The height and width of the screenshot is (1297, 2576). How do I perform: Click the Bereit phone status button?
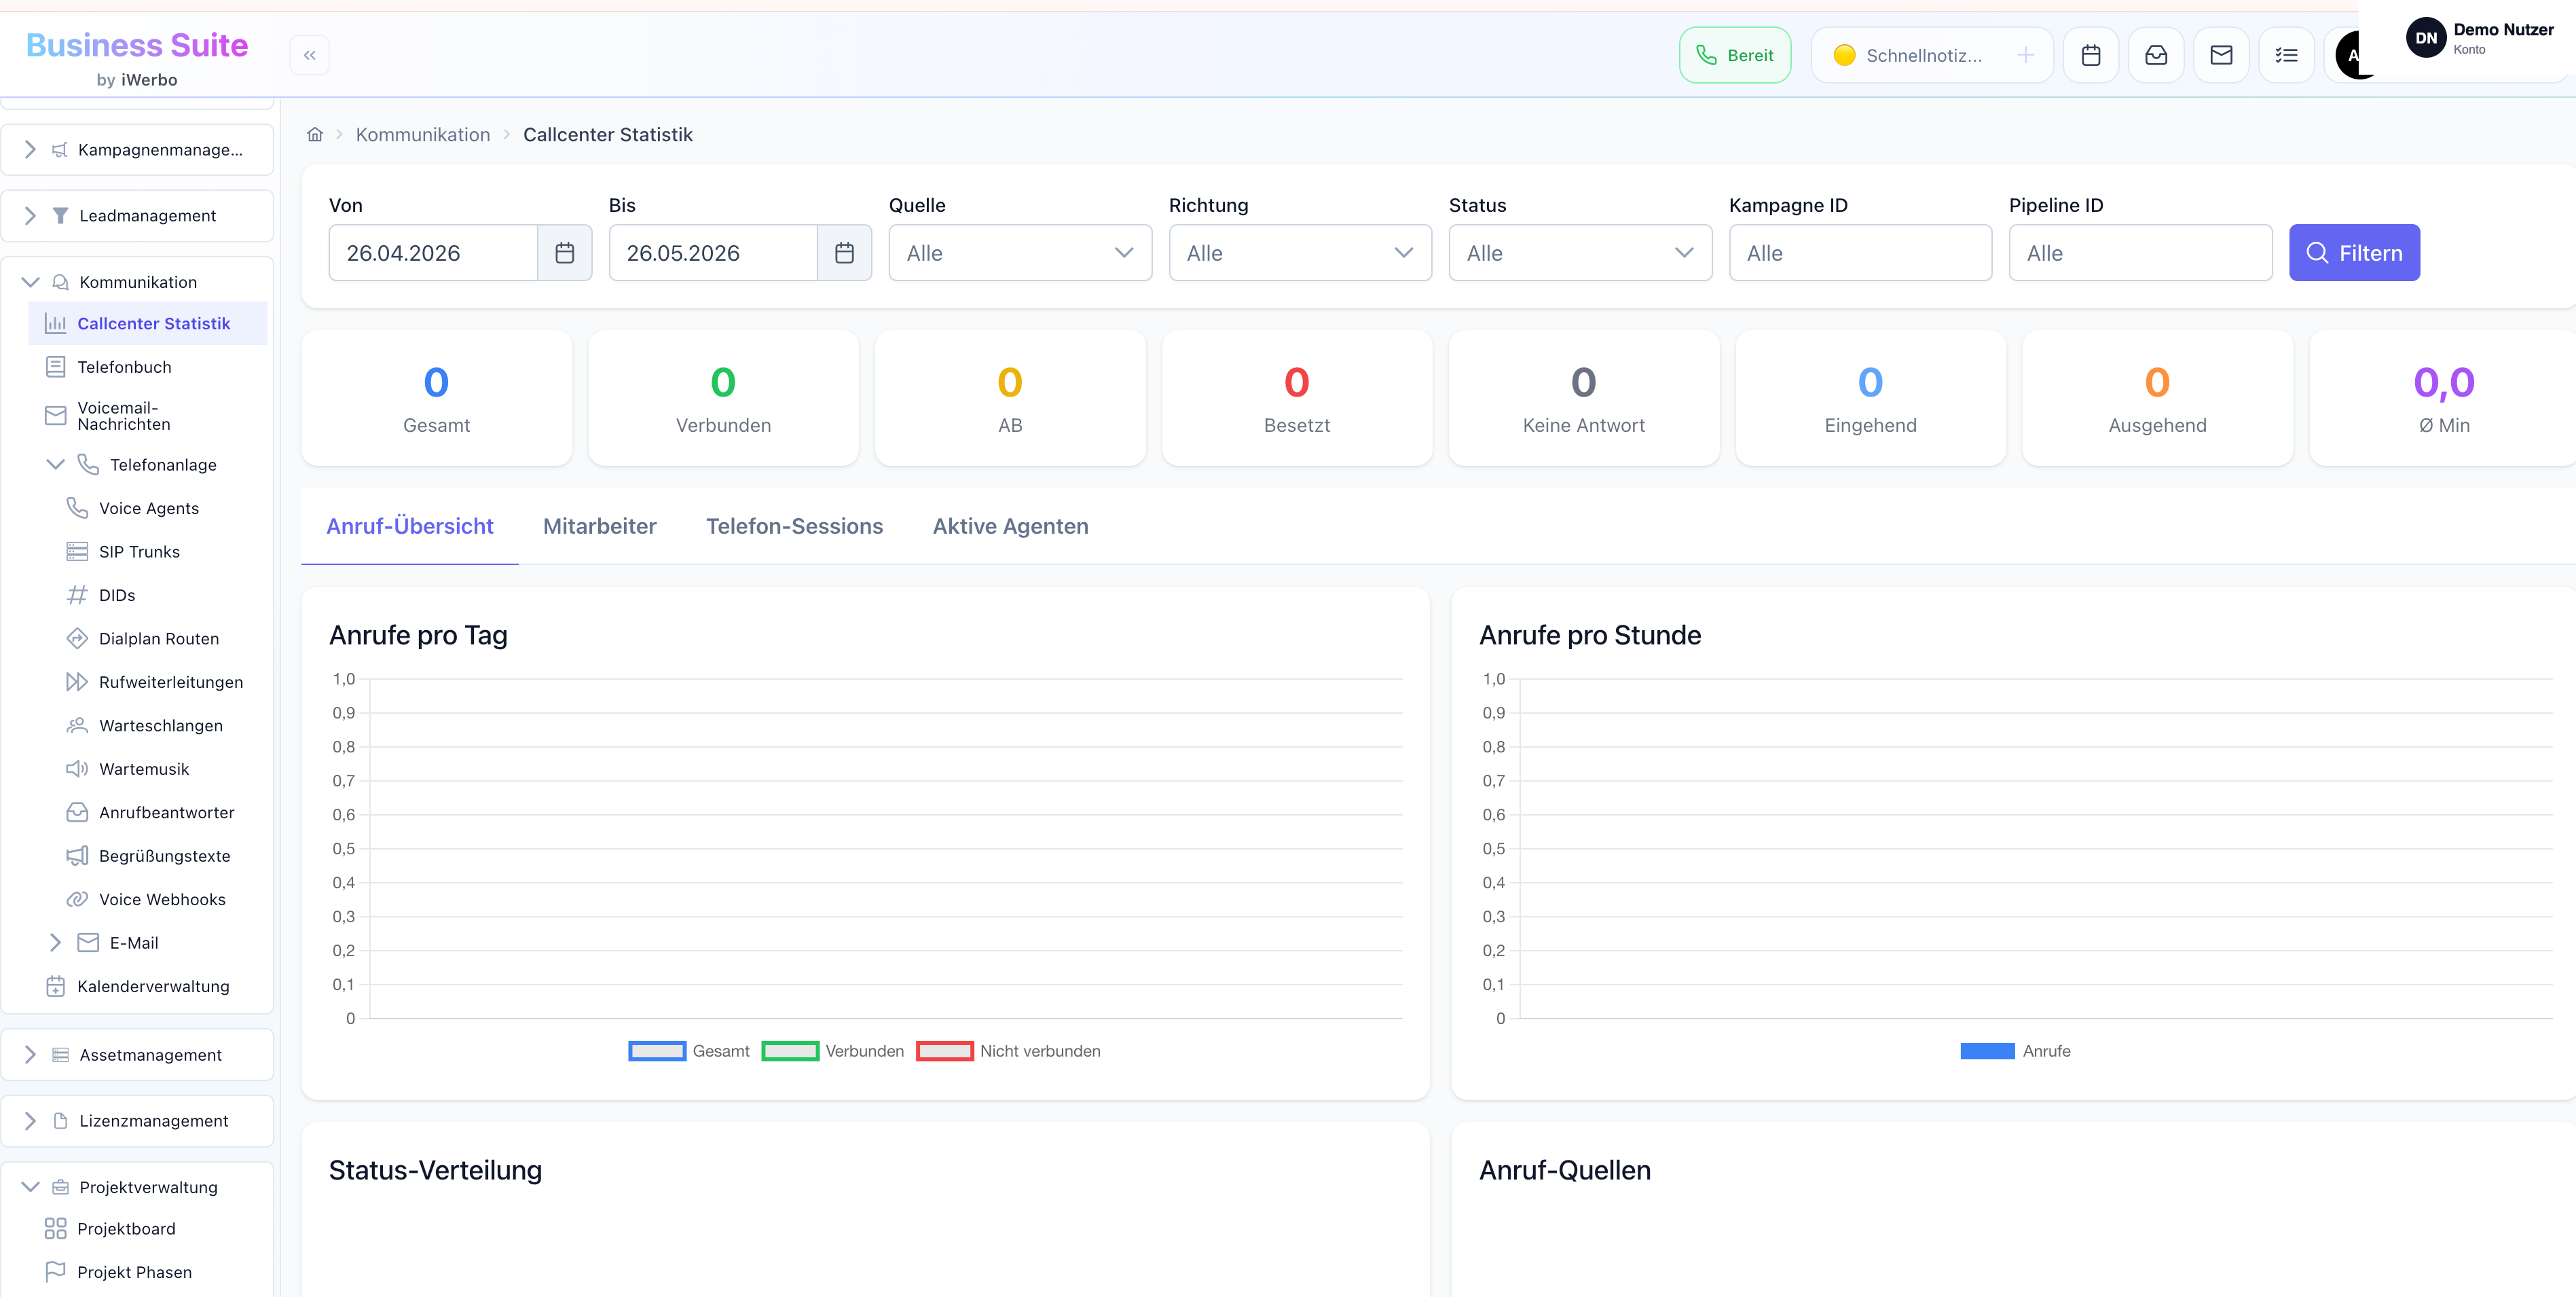pyautogui.click(x=1734, y=55)
